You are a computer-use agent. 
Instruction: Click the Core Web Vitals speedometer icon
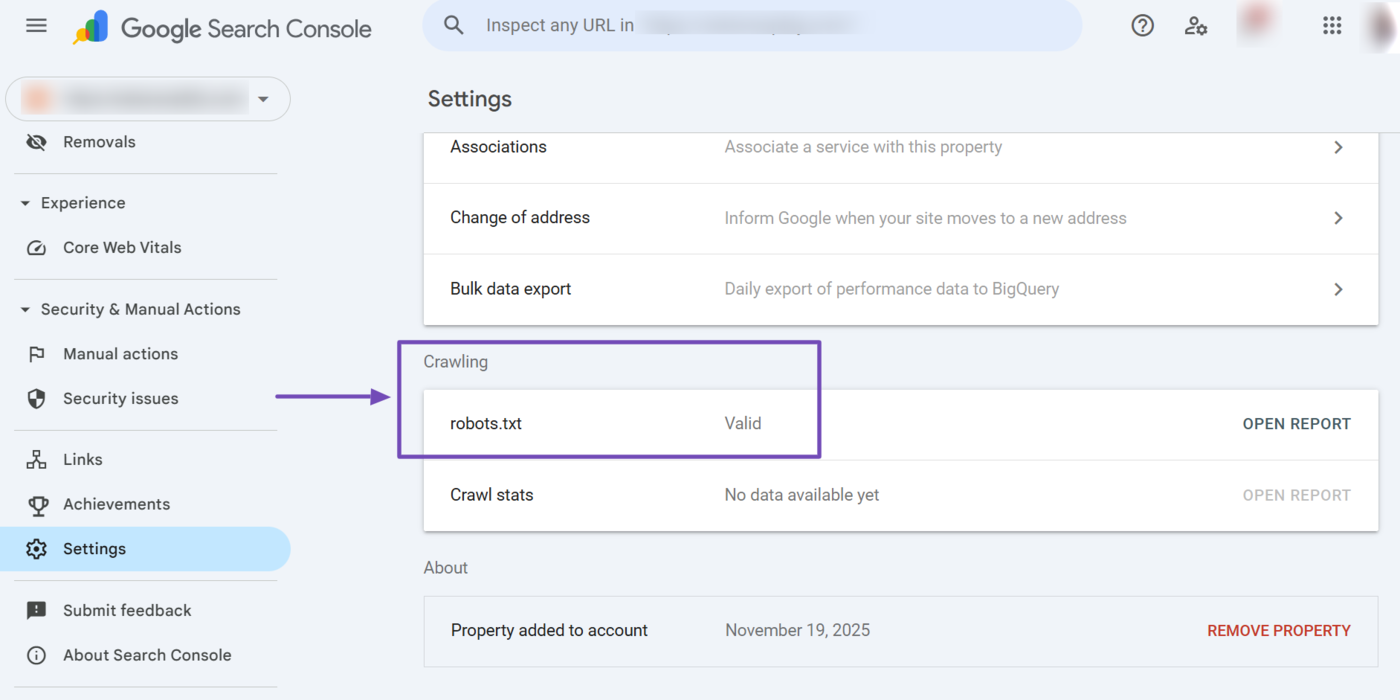[36, 247]
